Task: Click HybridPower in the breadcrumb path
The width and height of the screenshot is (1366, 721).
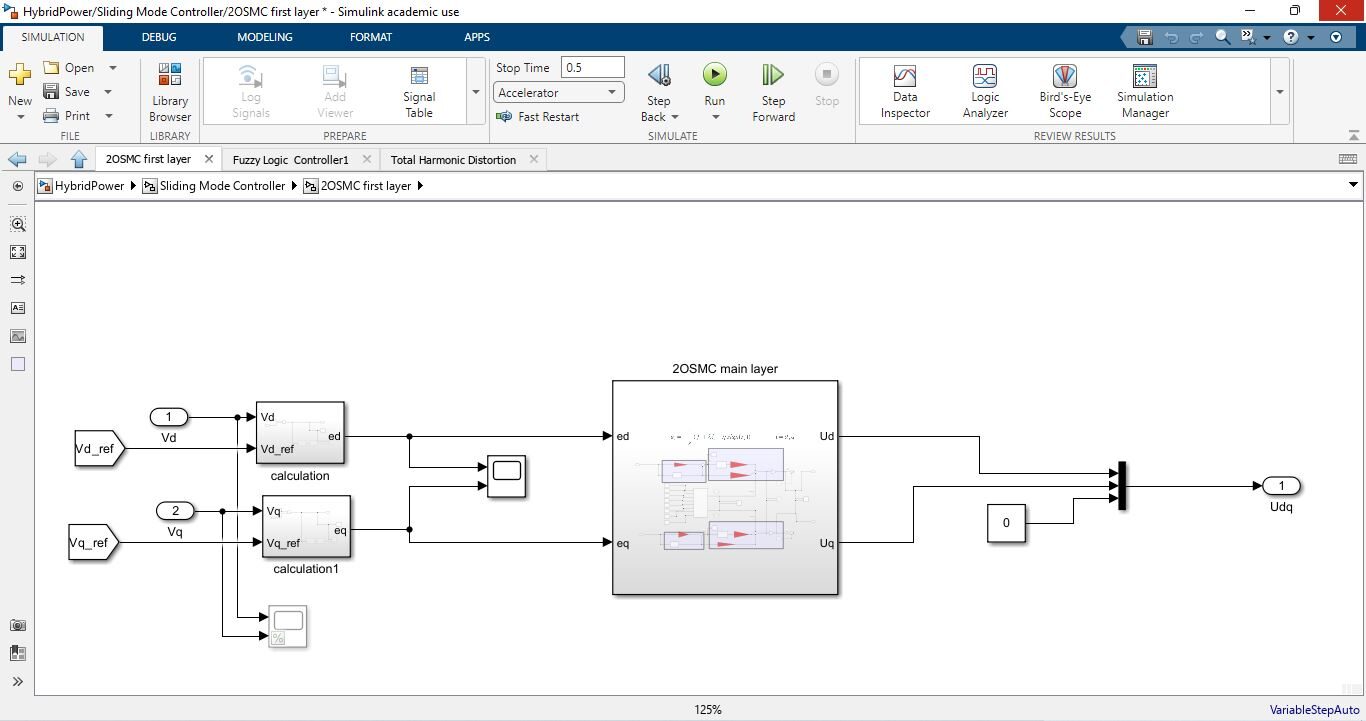Action: pos(89,186)
